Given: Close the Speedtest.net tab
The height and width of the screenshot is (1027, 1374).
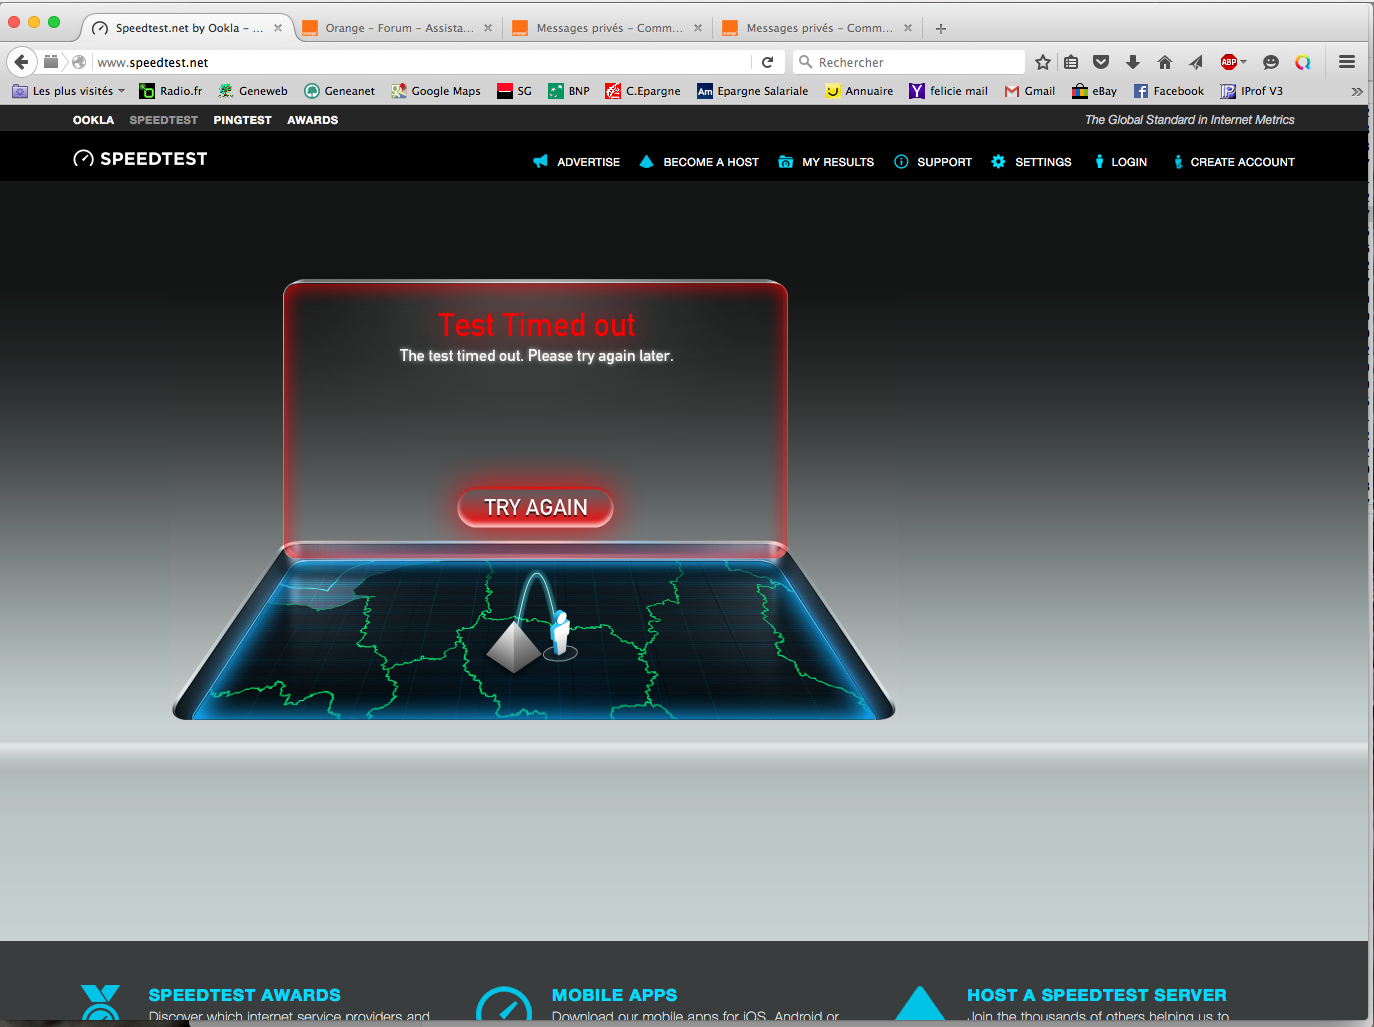Looking at the screenshot, I should click(278, 28).
